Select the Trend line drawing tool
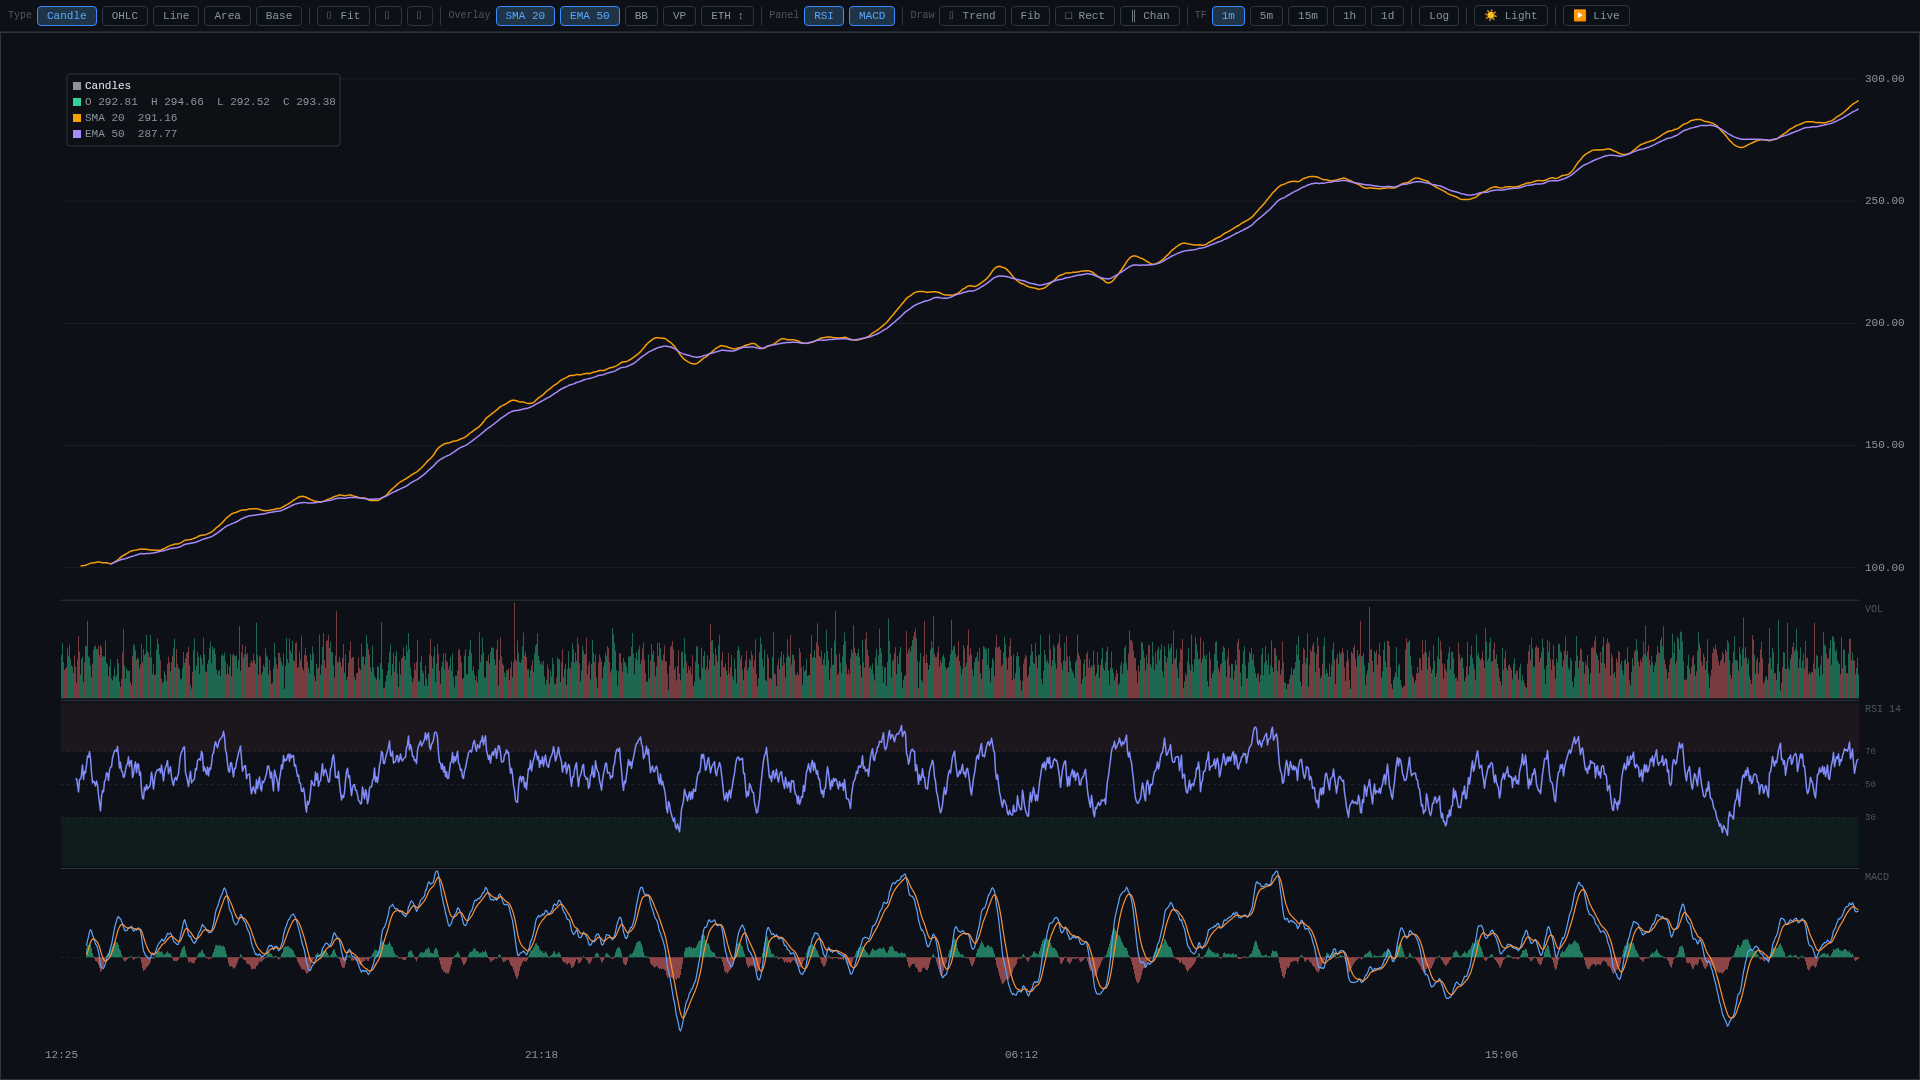The width and height of the screenshot is (1920, 1080). click(x=972, y=16)
